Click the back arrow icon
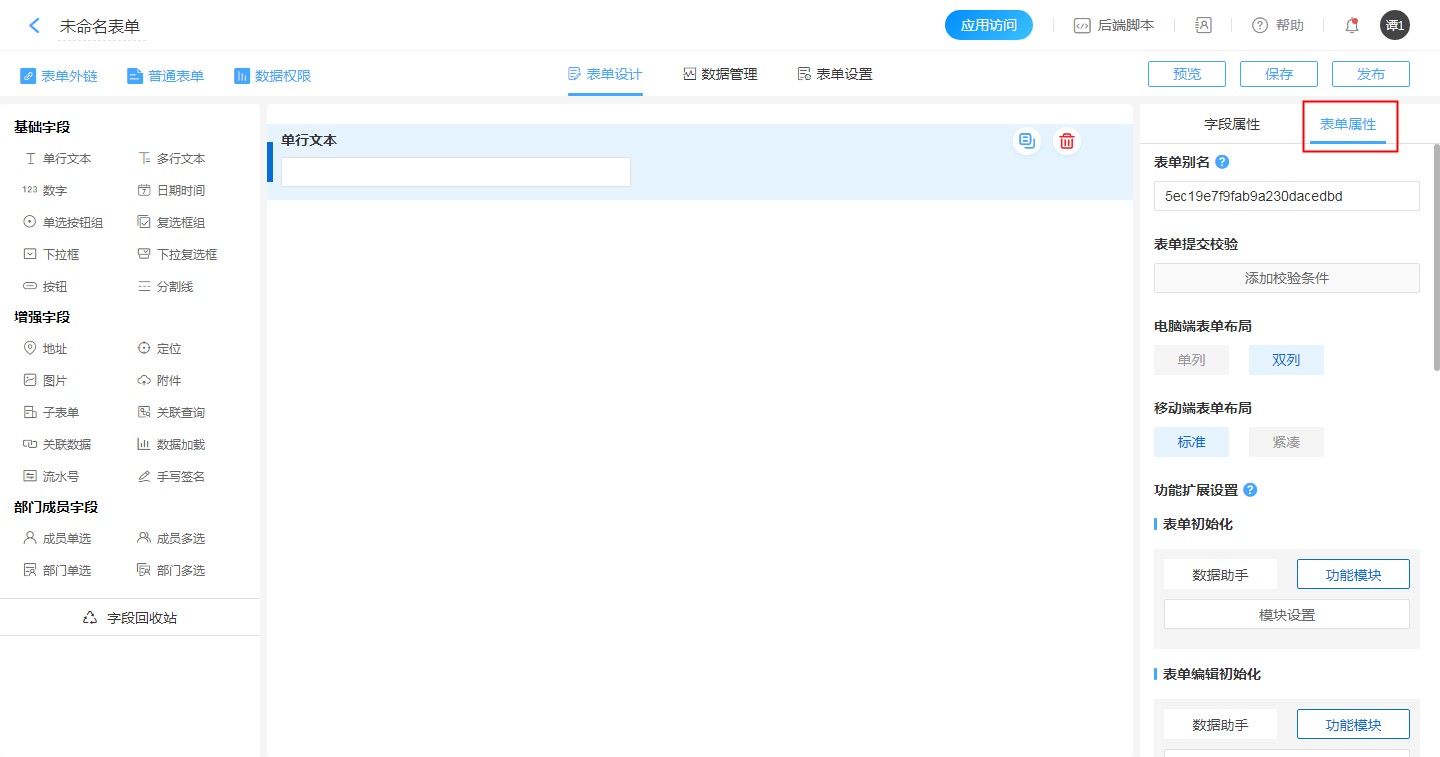 [34, 26]
